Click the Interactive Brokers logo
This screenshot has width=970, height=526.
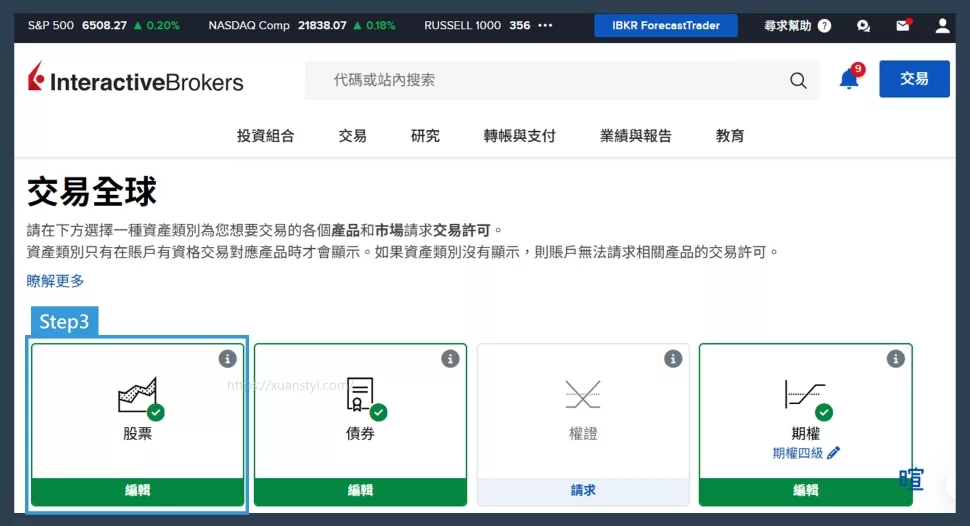[x=136, y=79]
